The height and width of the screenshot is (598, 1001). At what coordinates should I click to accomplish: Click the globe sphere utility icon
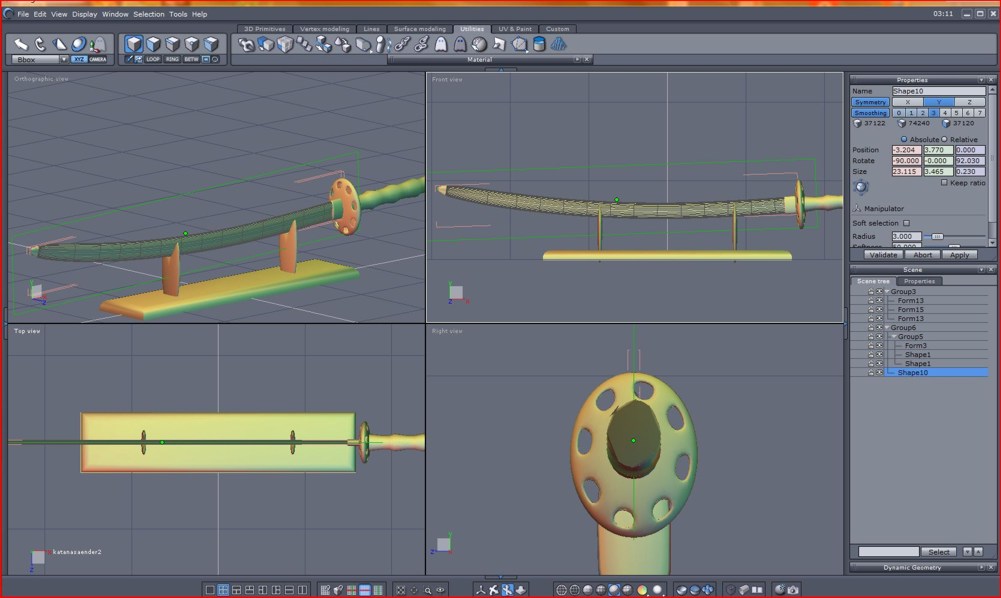point(479,44)
